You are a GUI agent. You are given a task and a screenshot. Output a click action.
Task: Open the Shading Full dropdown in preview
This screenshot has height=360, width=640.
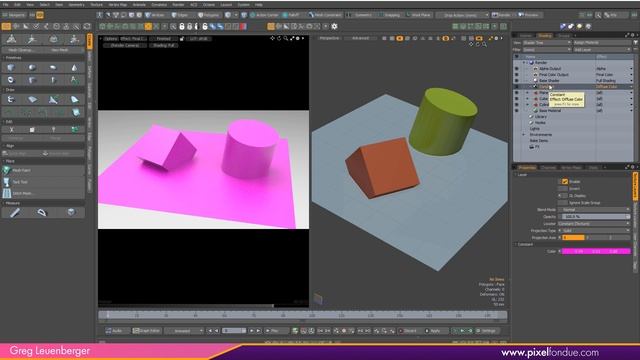163,45
